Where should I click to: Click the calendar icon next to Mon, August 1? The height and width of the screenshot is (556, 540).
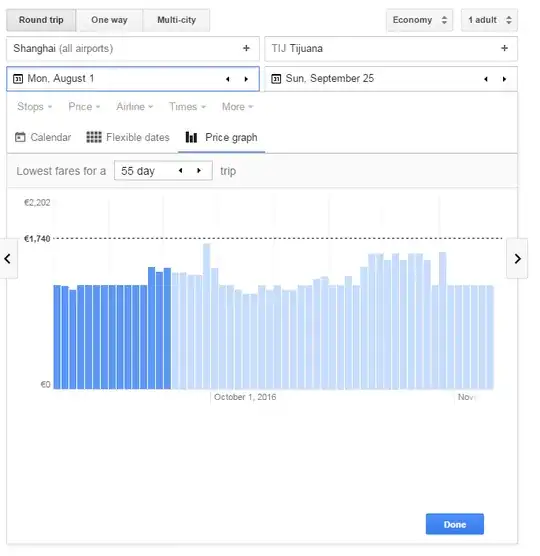[x=18, y=78]
